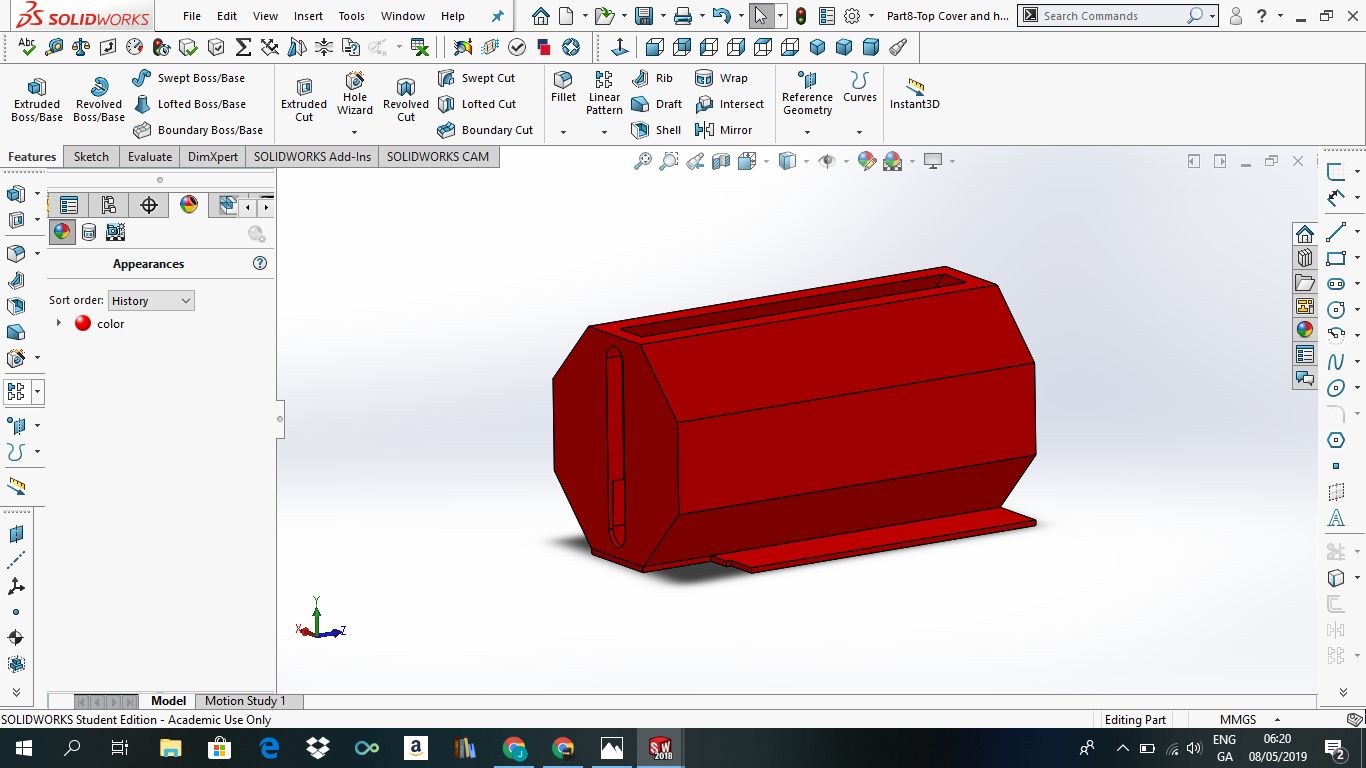The height and width of the screenshot is (768, 1366).
Task: Open the SOLIDWORKS Add-Ins tab
Action: (x=312, y=157)
